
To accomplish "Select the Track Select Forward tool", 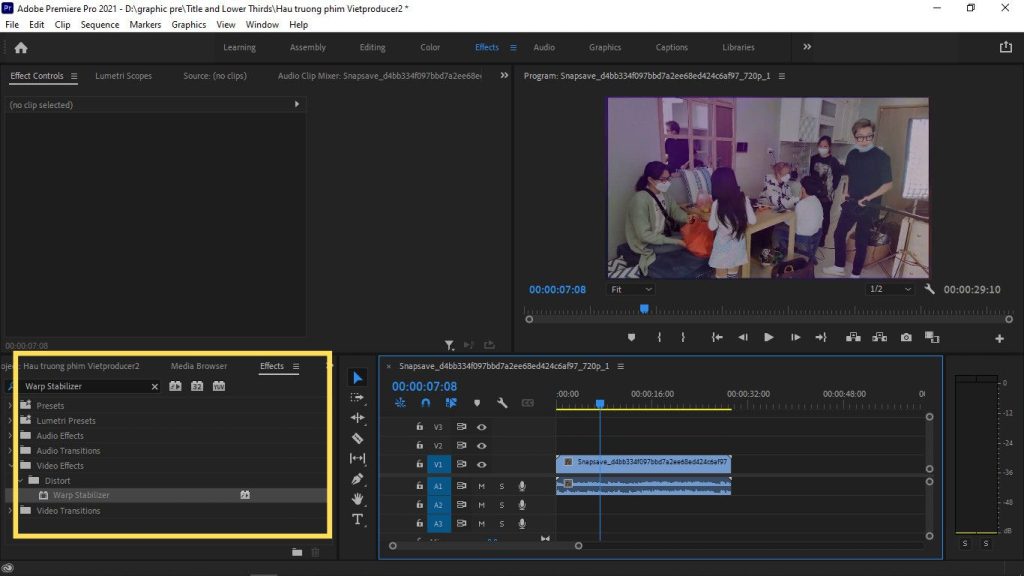I will [358, 398].
